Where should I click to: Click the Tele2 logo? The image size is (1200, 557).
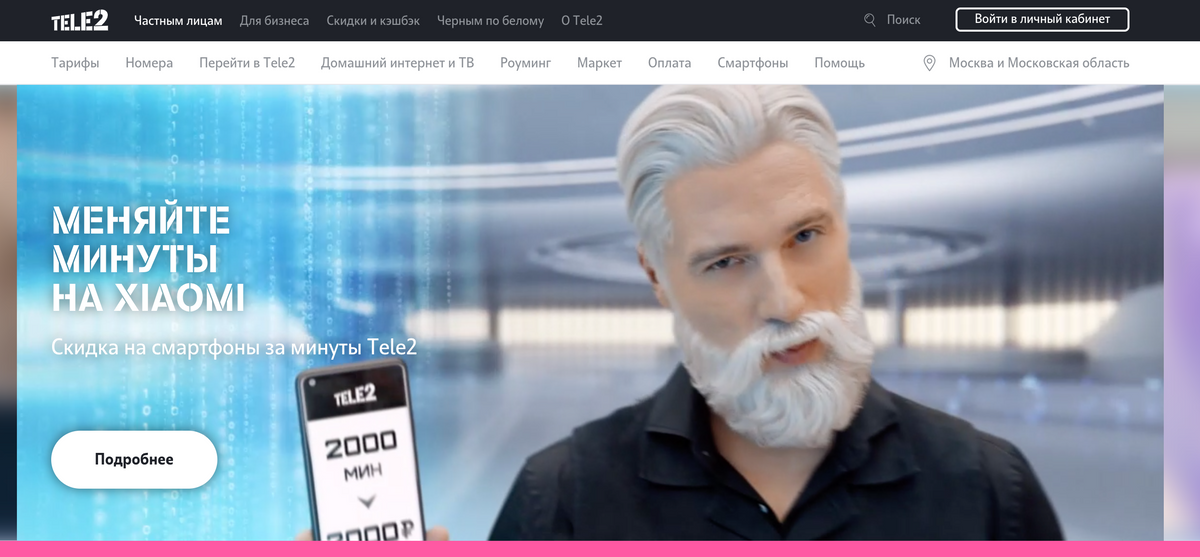pos(80,20)
